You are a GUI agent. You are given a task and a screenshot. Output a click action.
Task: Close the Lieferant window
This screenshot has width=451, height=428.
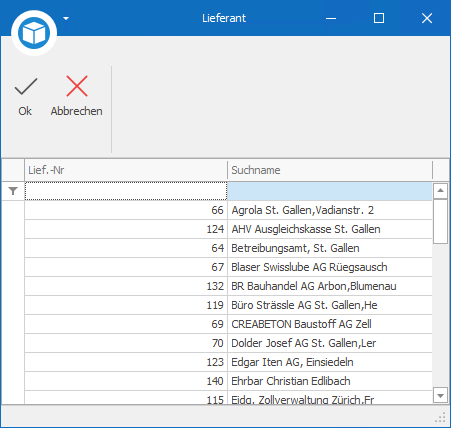[427, 18]
